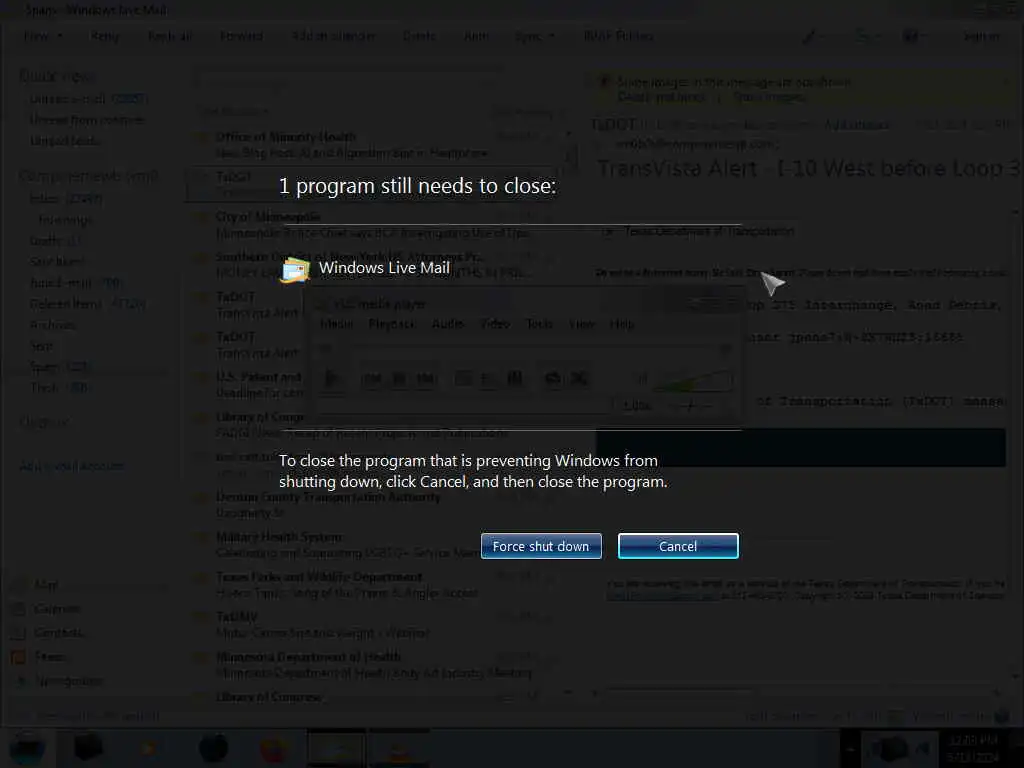The height and width of the screenshot is (768, 1024).
Task: Toggle VLC fullscreen button
Action: [x=463, y=378]
